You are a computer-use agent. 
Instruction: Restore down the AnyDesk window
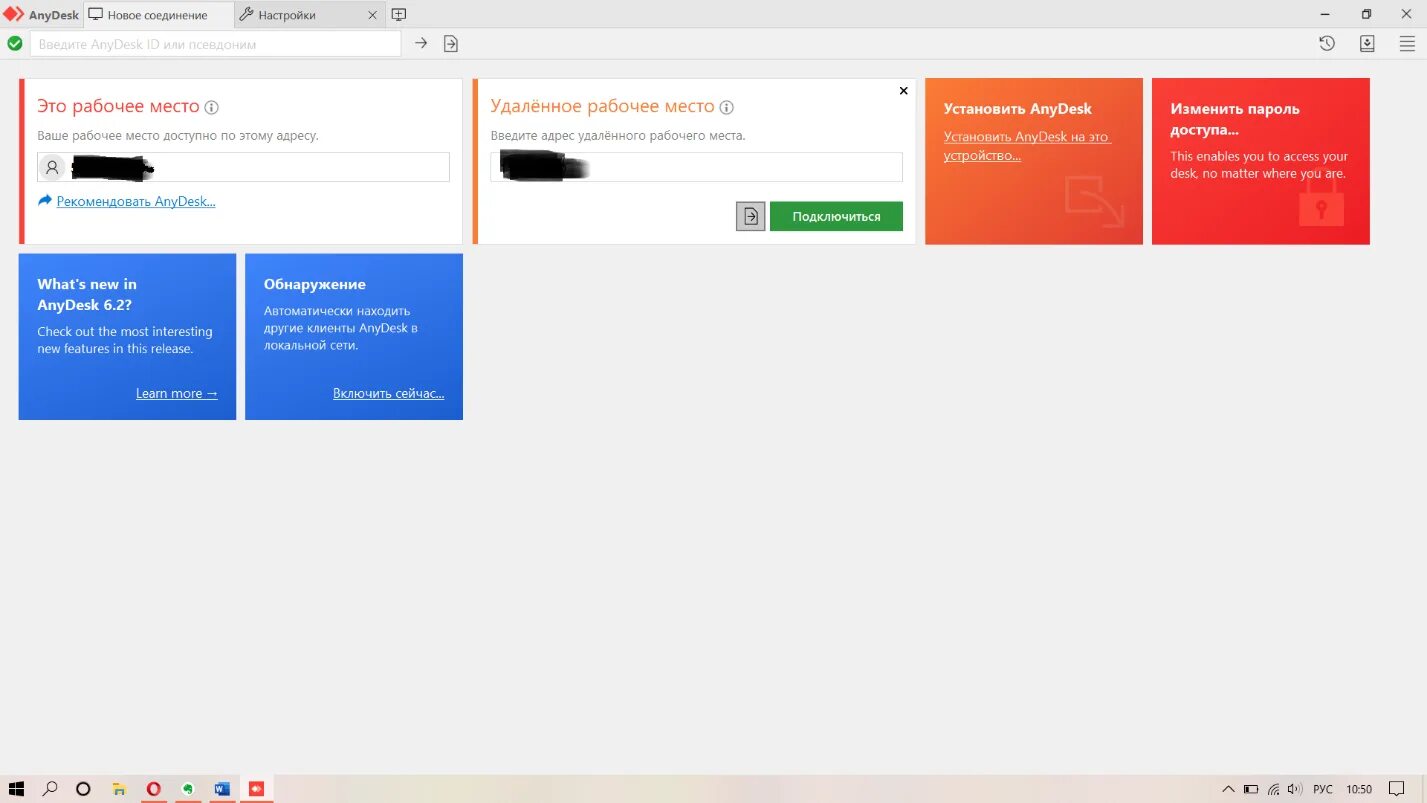(1367, 14)
